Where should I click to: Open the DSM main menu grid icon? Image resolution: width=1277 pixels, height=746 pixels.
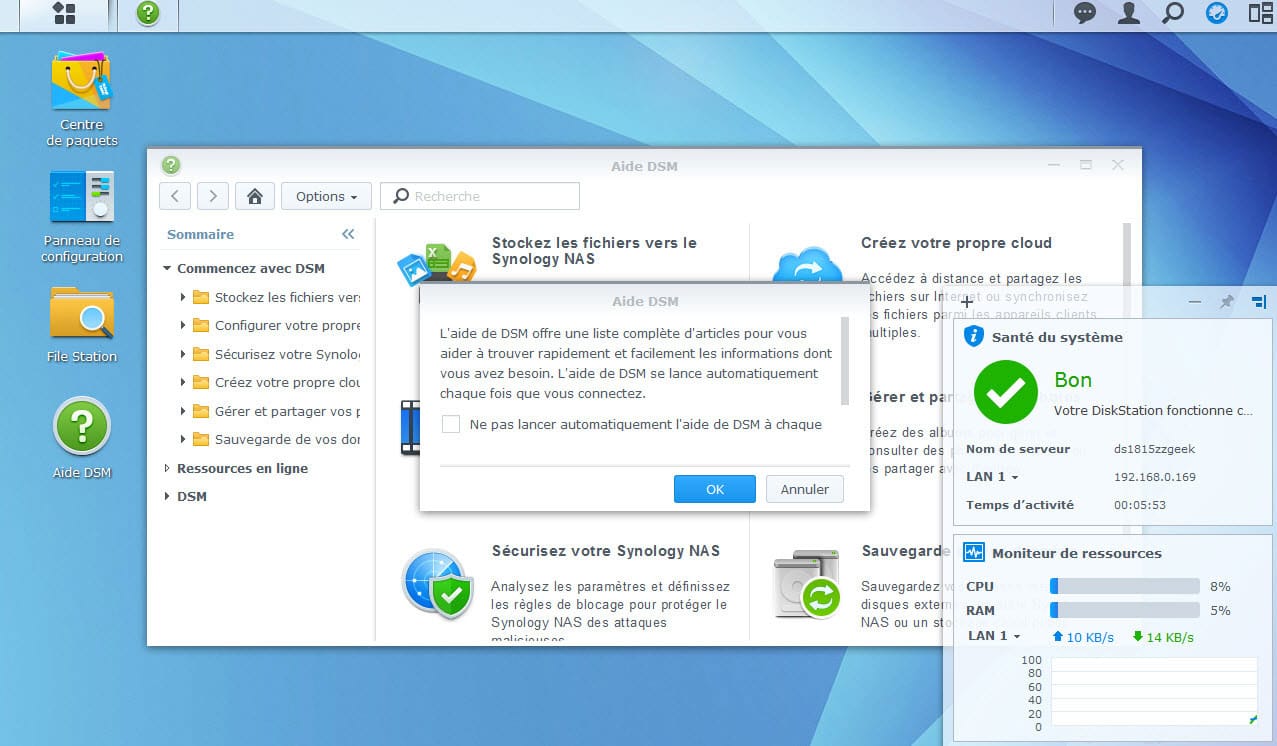64,14
